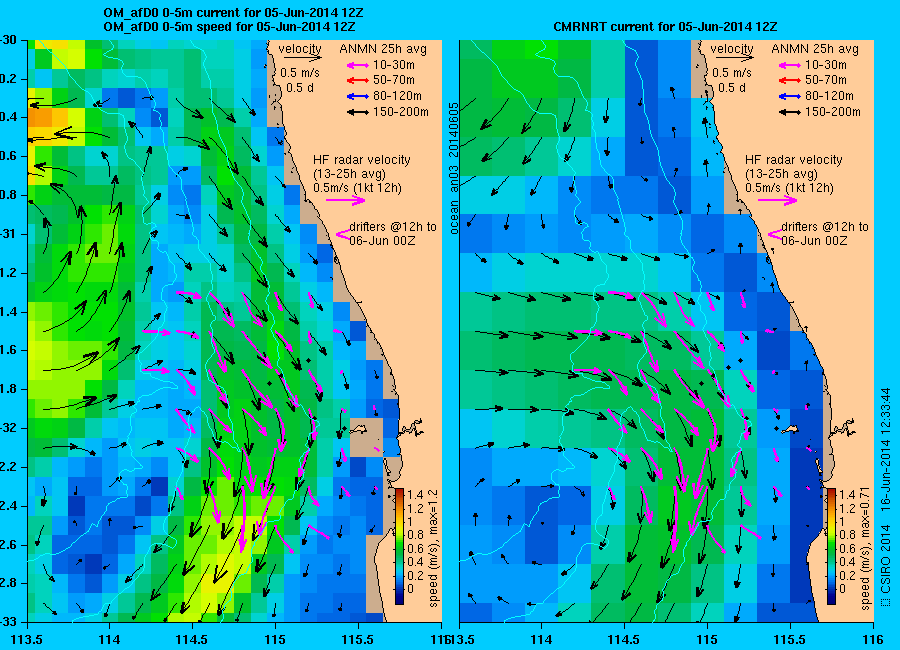This screenshot has height=650, width=900.
Task: Click HF radar magenta scale arrow, right map
Action: [778, 200]
